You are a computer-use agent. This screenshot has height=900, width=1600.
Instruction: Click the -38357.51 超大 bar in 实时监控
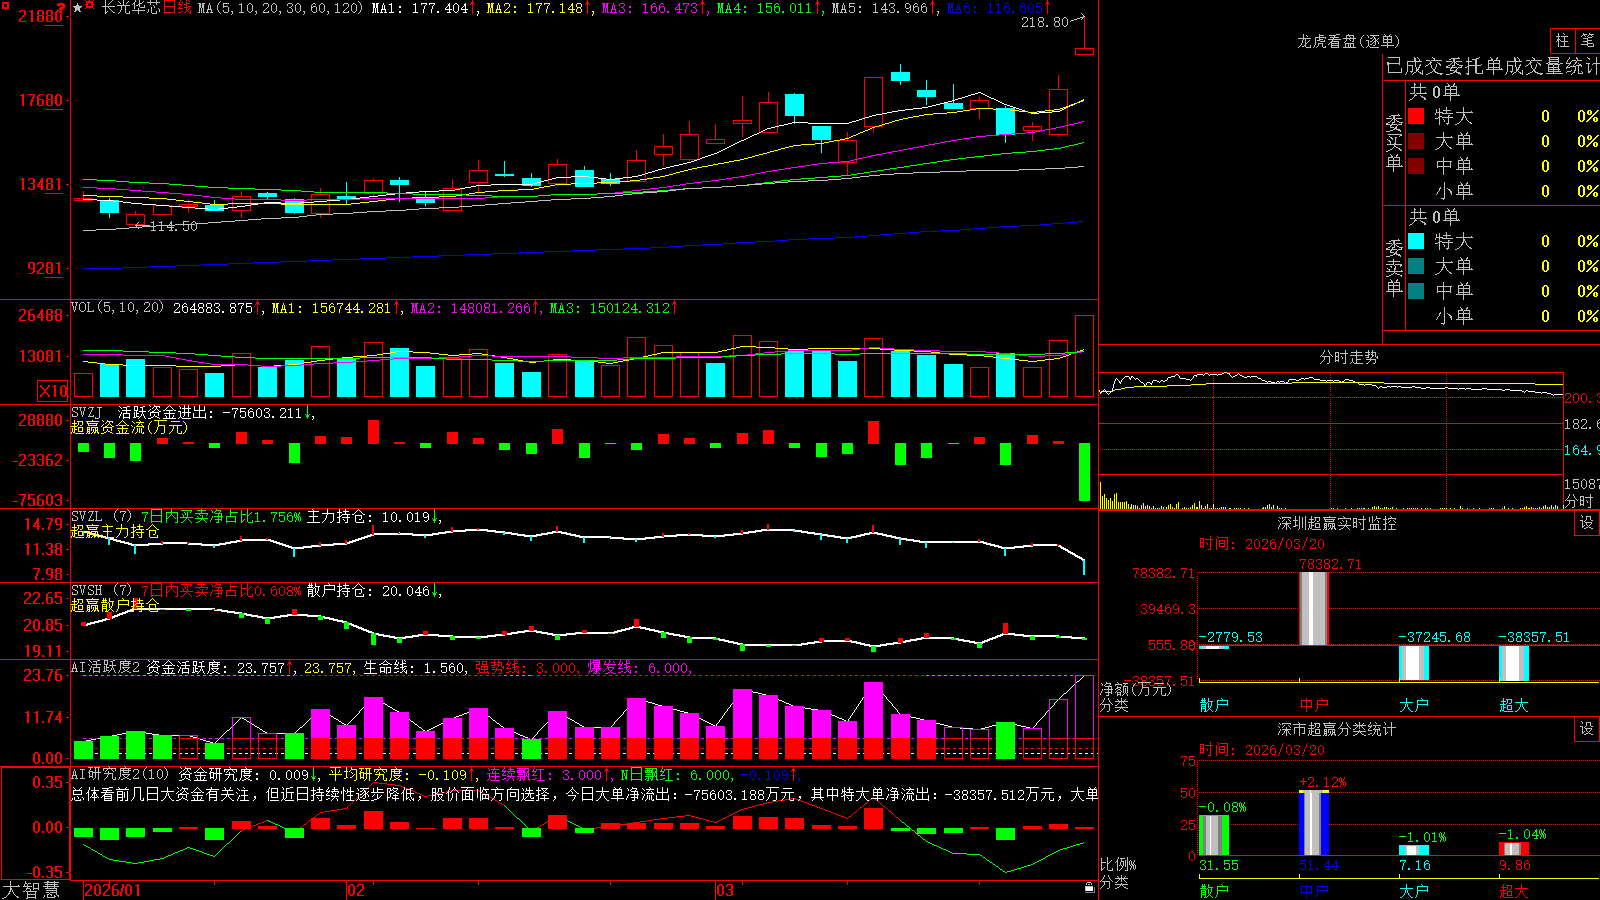coord(1513,663)
